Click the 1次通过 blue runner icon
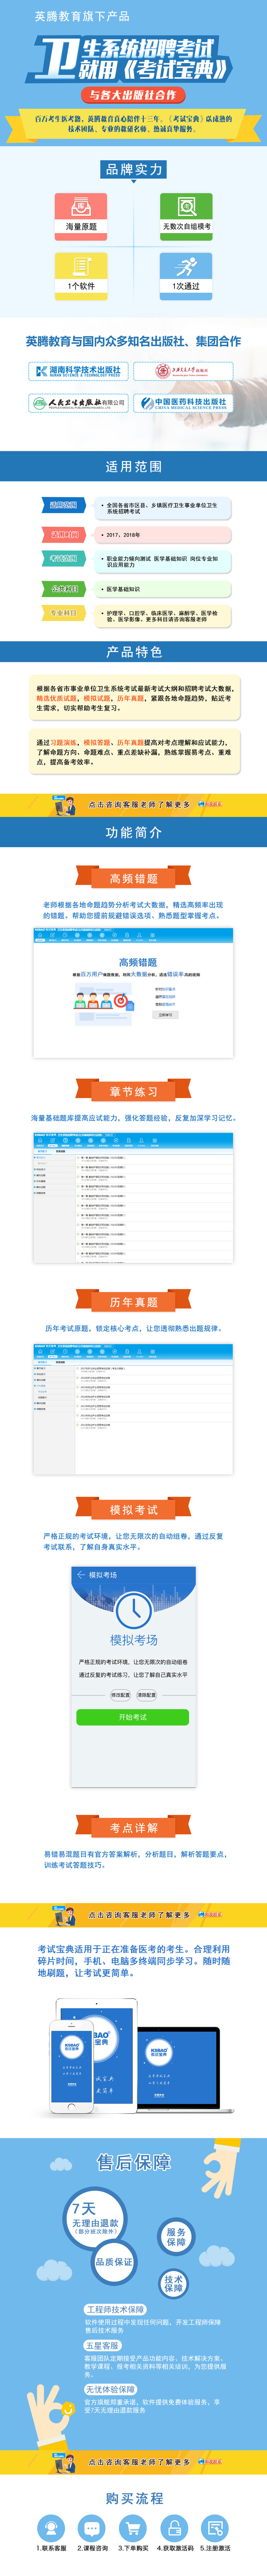Image resolution: width=267 pixels, height=2576 pixels. tap(186, 266)
